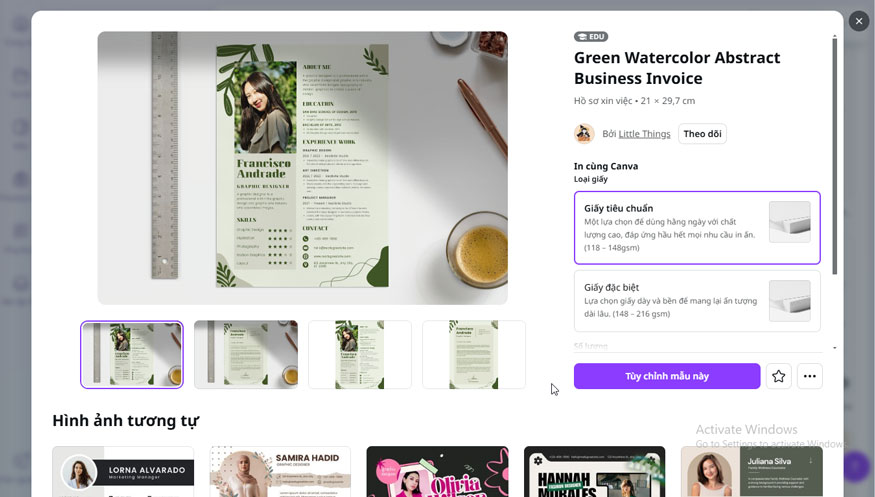Screen dimensions: 875x497
Task: Click the side panel scrollbar
Action: click(x=835, y=156)
